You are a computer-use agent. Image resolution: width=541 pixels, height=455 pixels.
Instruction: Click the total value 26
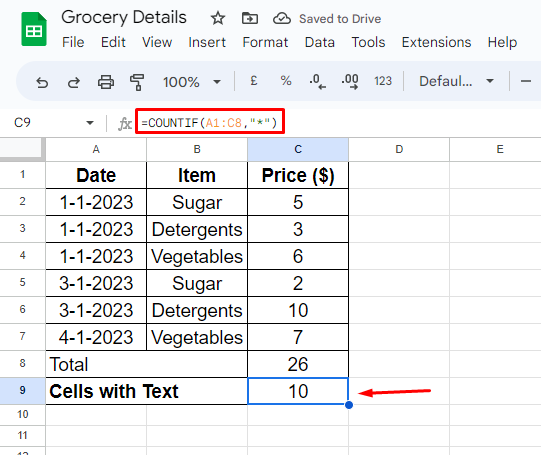[298, 364]
